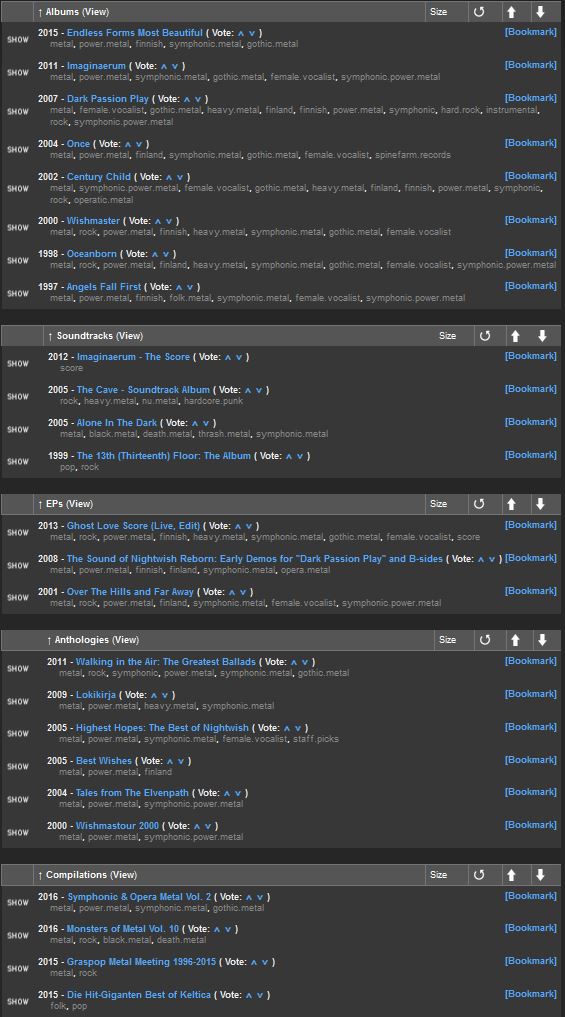Image resolution: width=565 pixels, height=1017 pixels.
Task: Collapse the Soundtracks section arrow
Action: point(50,335)
